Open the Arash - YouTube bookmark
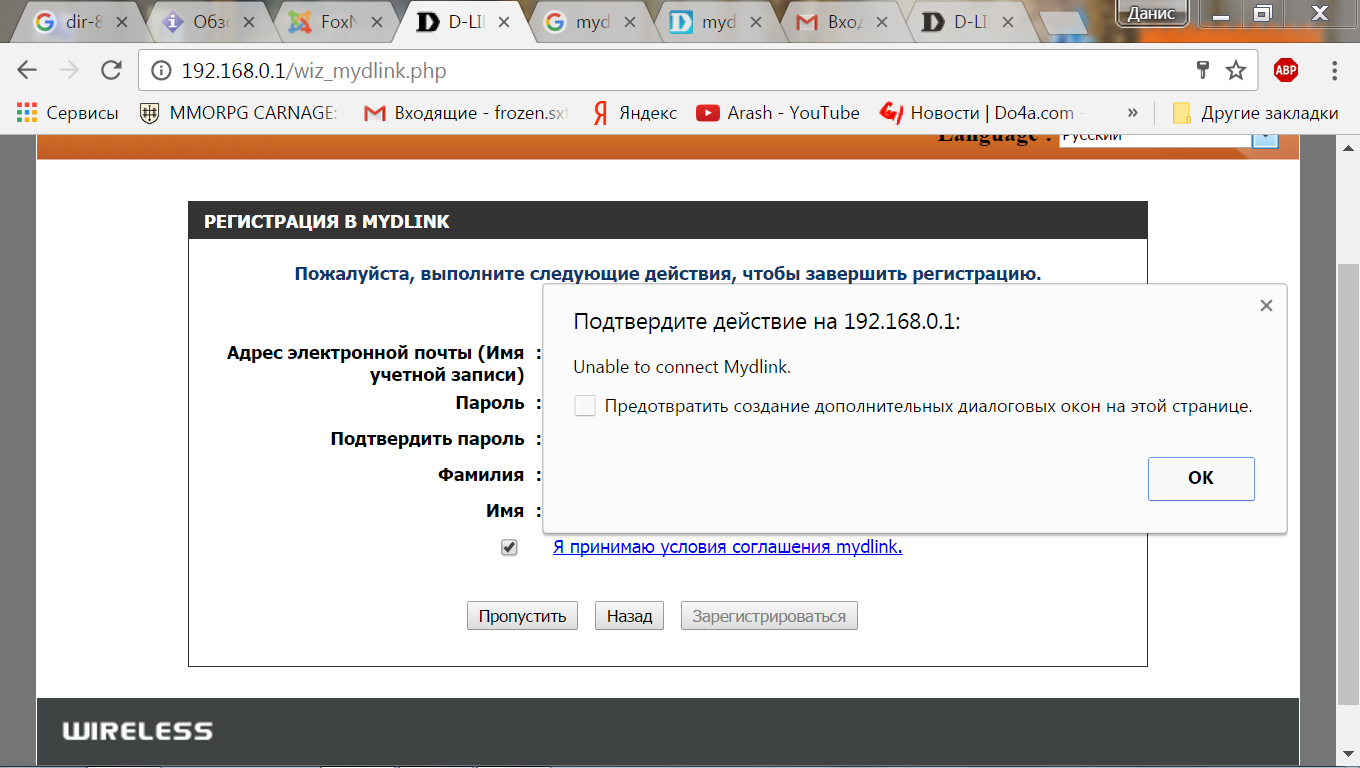Image resolution: width=1360 pixels, height=768 pixels. 778,113
